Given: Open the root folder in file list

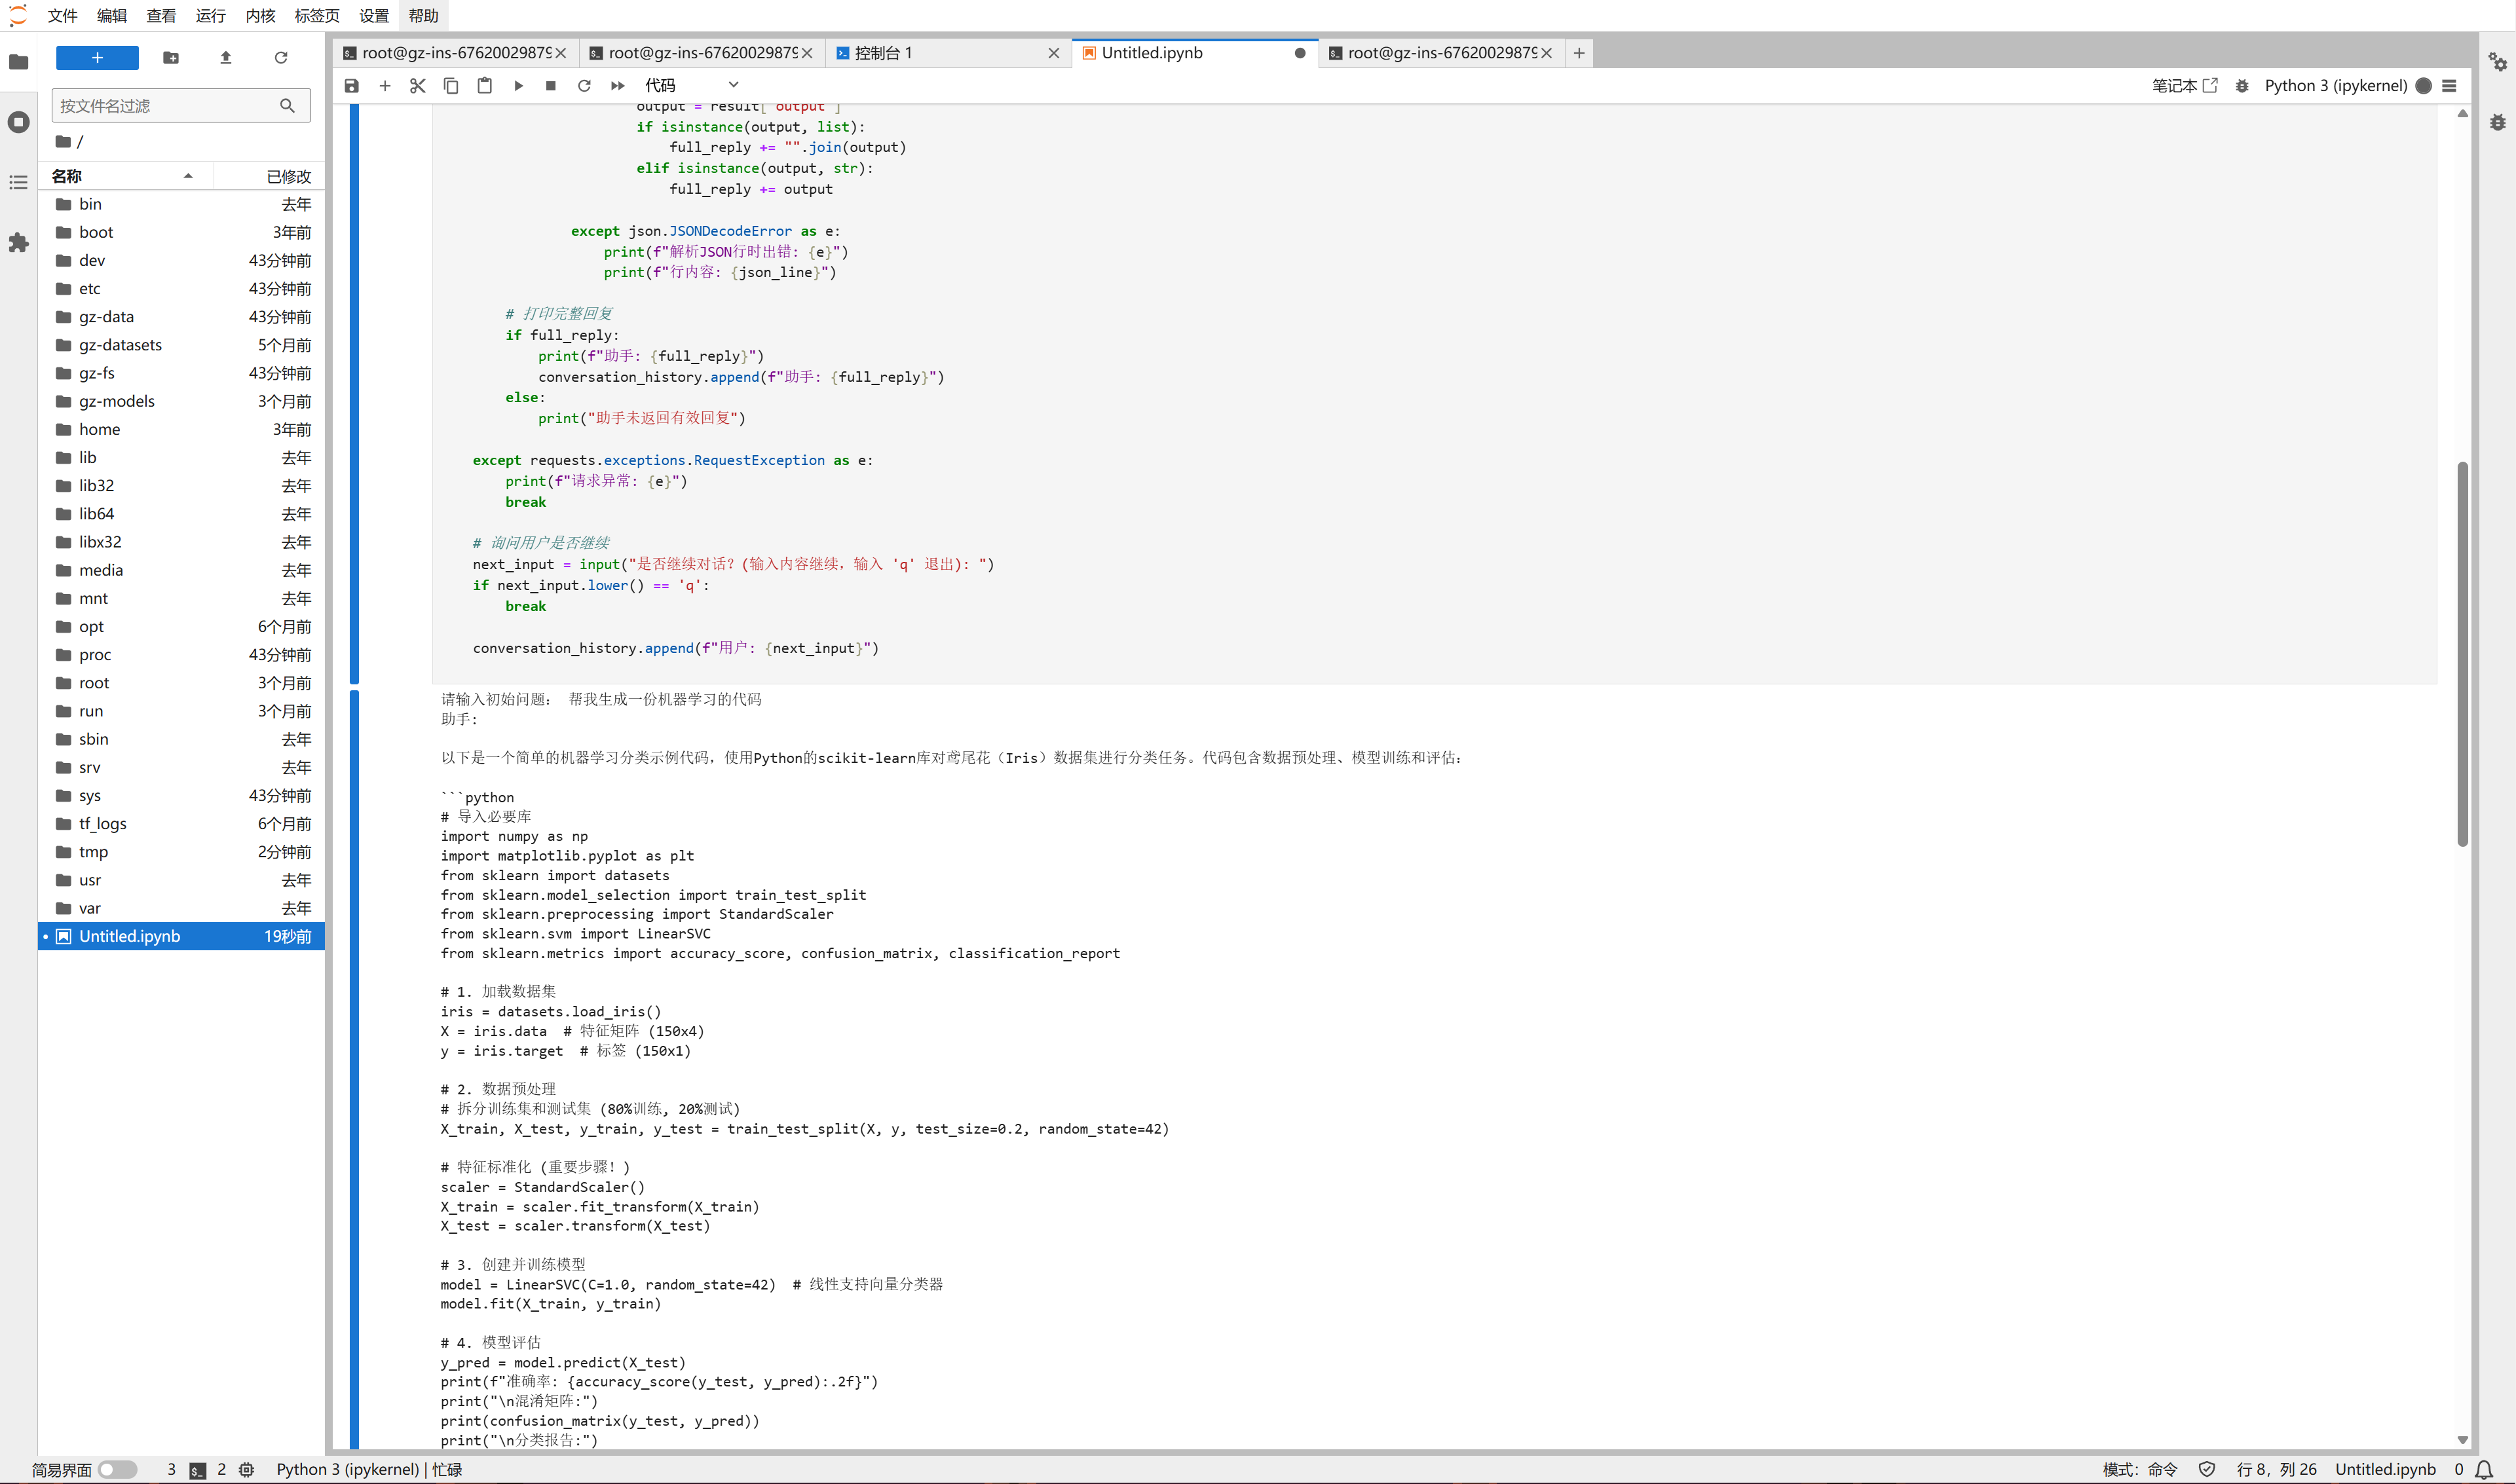Looking at the screenshot, I should point(181,683).
